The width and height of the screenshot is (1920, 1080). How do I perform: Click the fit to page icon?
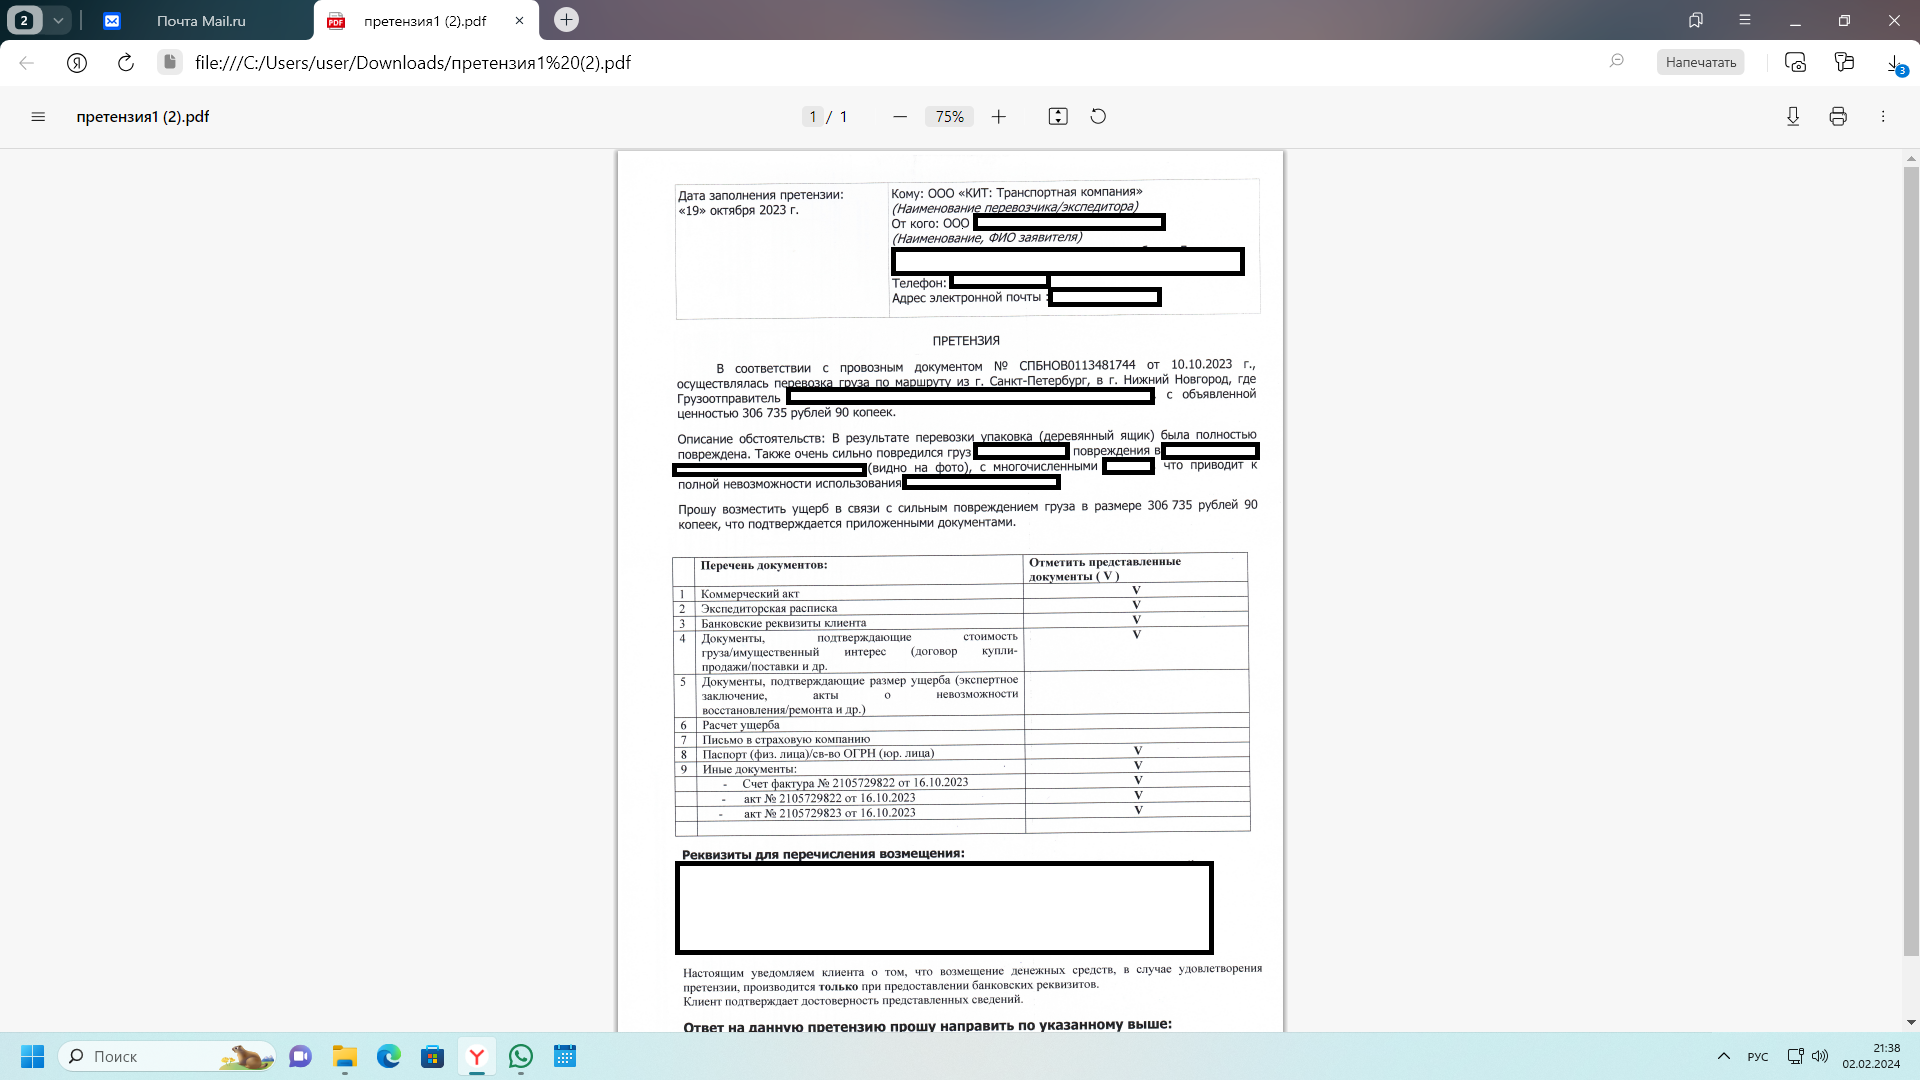[1058, 117]
